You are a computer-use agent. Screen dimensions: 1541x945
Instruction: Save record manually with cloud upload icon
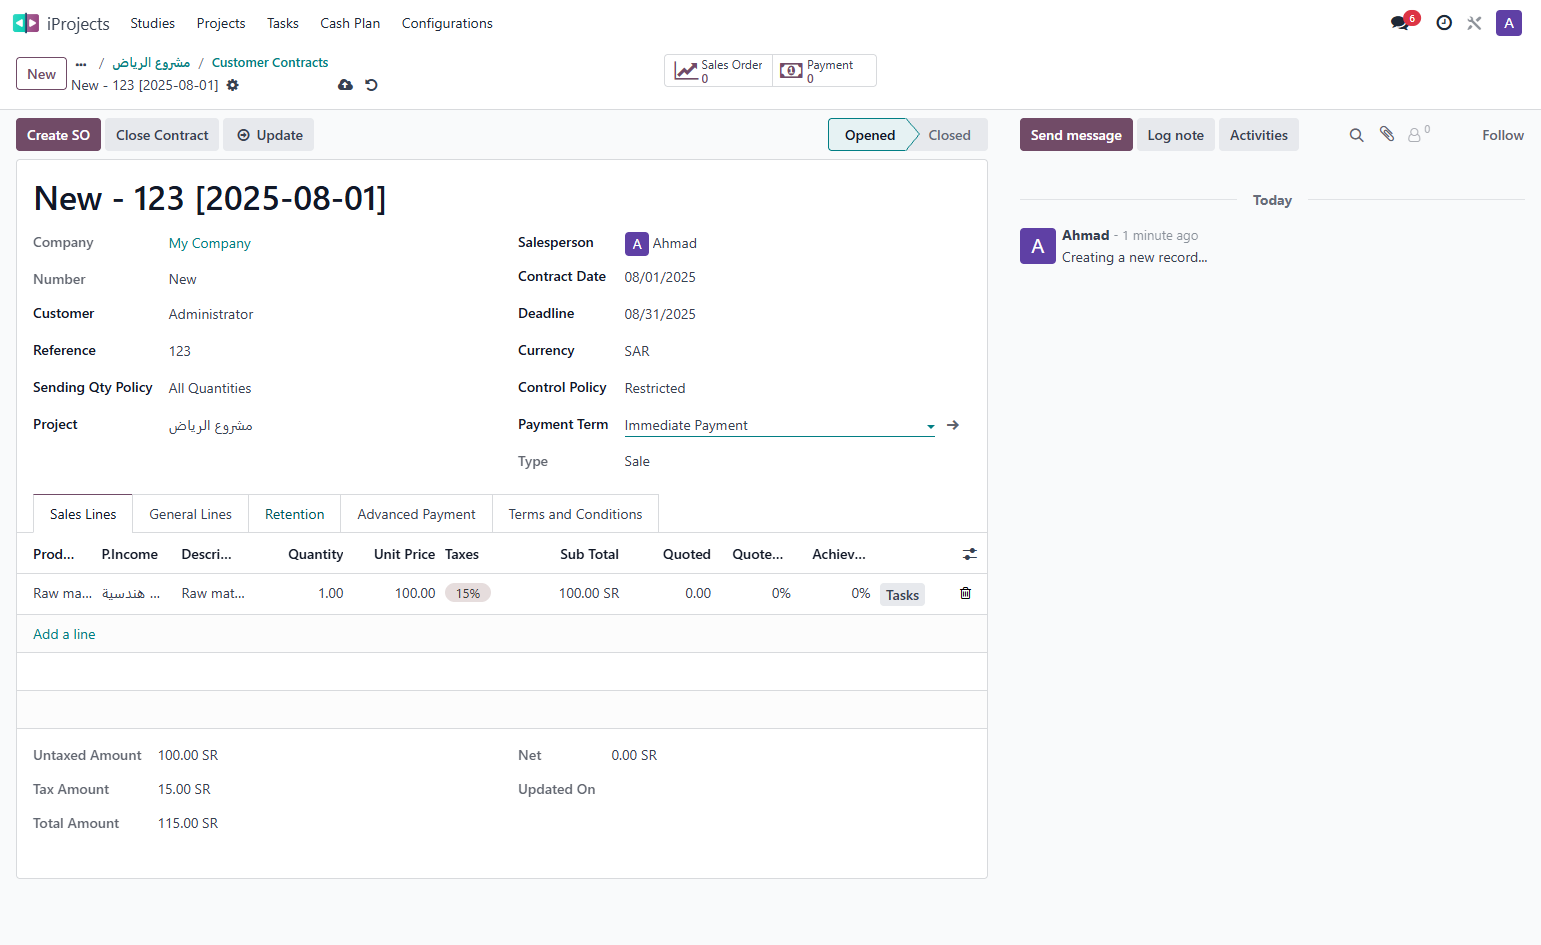[x=345, y=85]
